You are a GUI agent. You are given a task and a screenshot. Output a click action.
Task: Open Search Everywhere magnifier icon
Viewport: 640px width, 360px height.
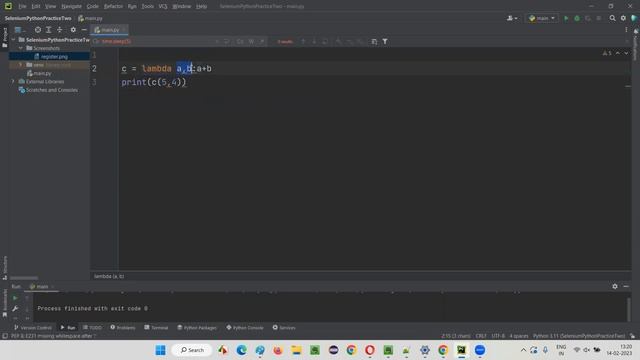(x=612, y=18)
